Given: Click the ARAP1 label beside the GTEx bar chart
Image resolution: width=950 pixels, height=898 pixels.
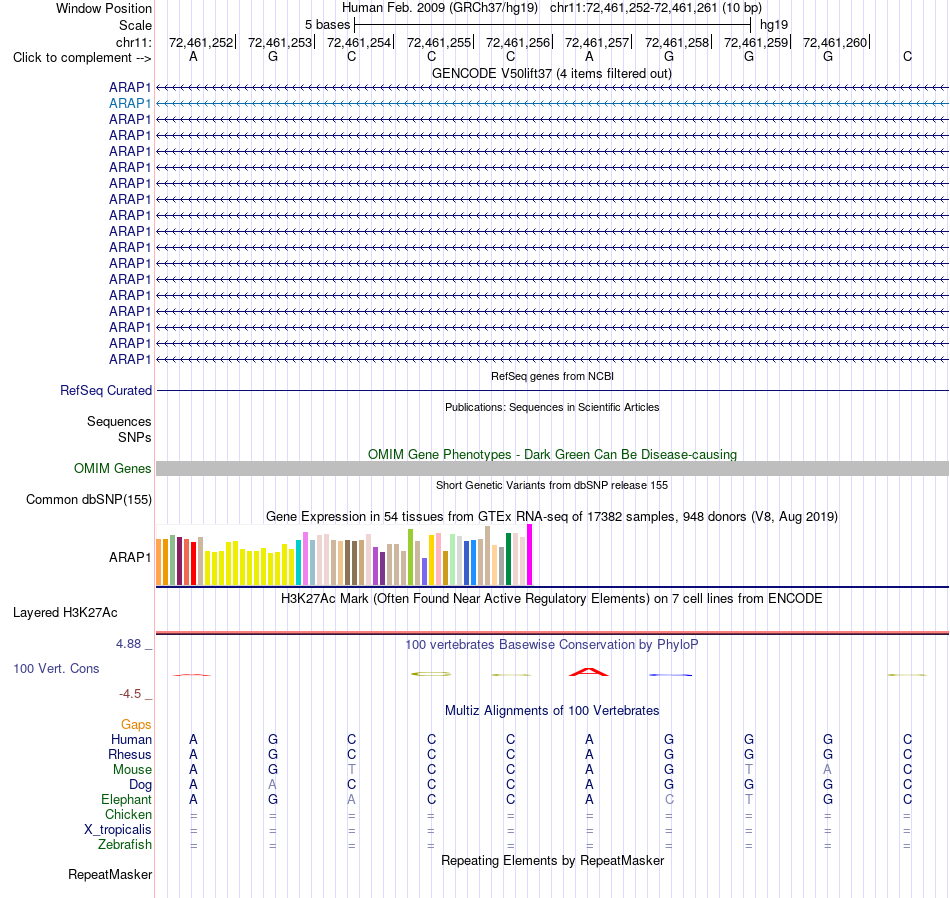Looking at the screenshot, I should (130, 557).
